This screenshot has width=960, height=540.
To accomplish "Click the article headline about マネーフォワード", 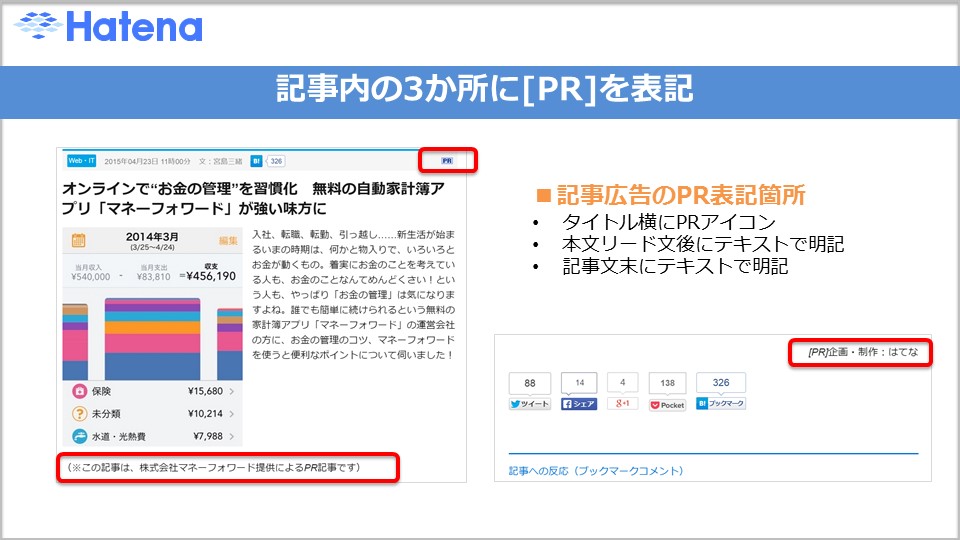I will 253,198.
